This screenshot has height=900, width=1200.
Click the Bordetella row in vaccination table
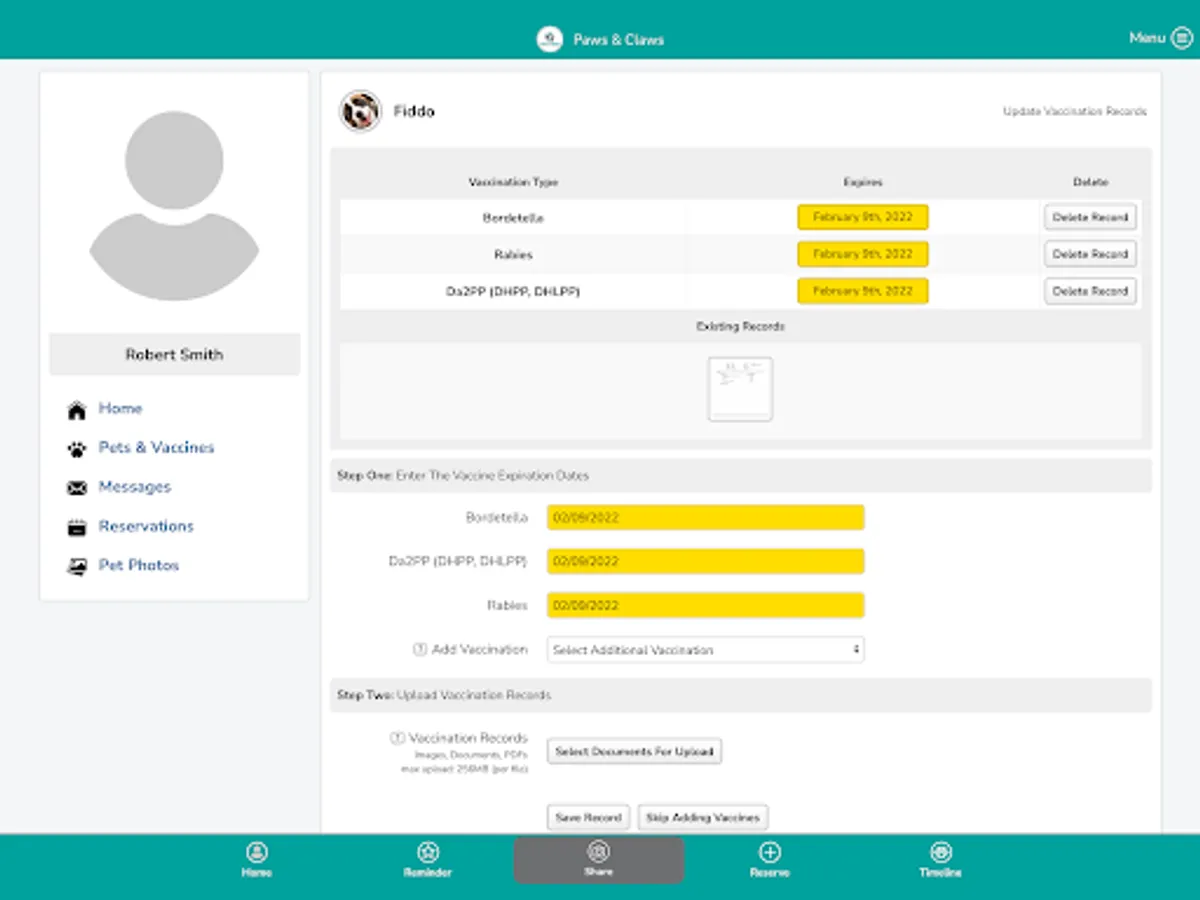click(x=741, y=217)
